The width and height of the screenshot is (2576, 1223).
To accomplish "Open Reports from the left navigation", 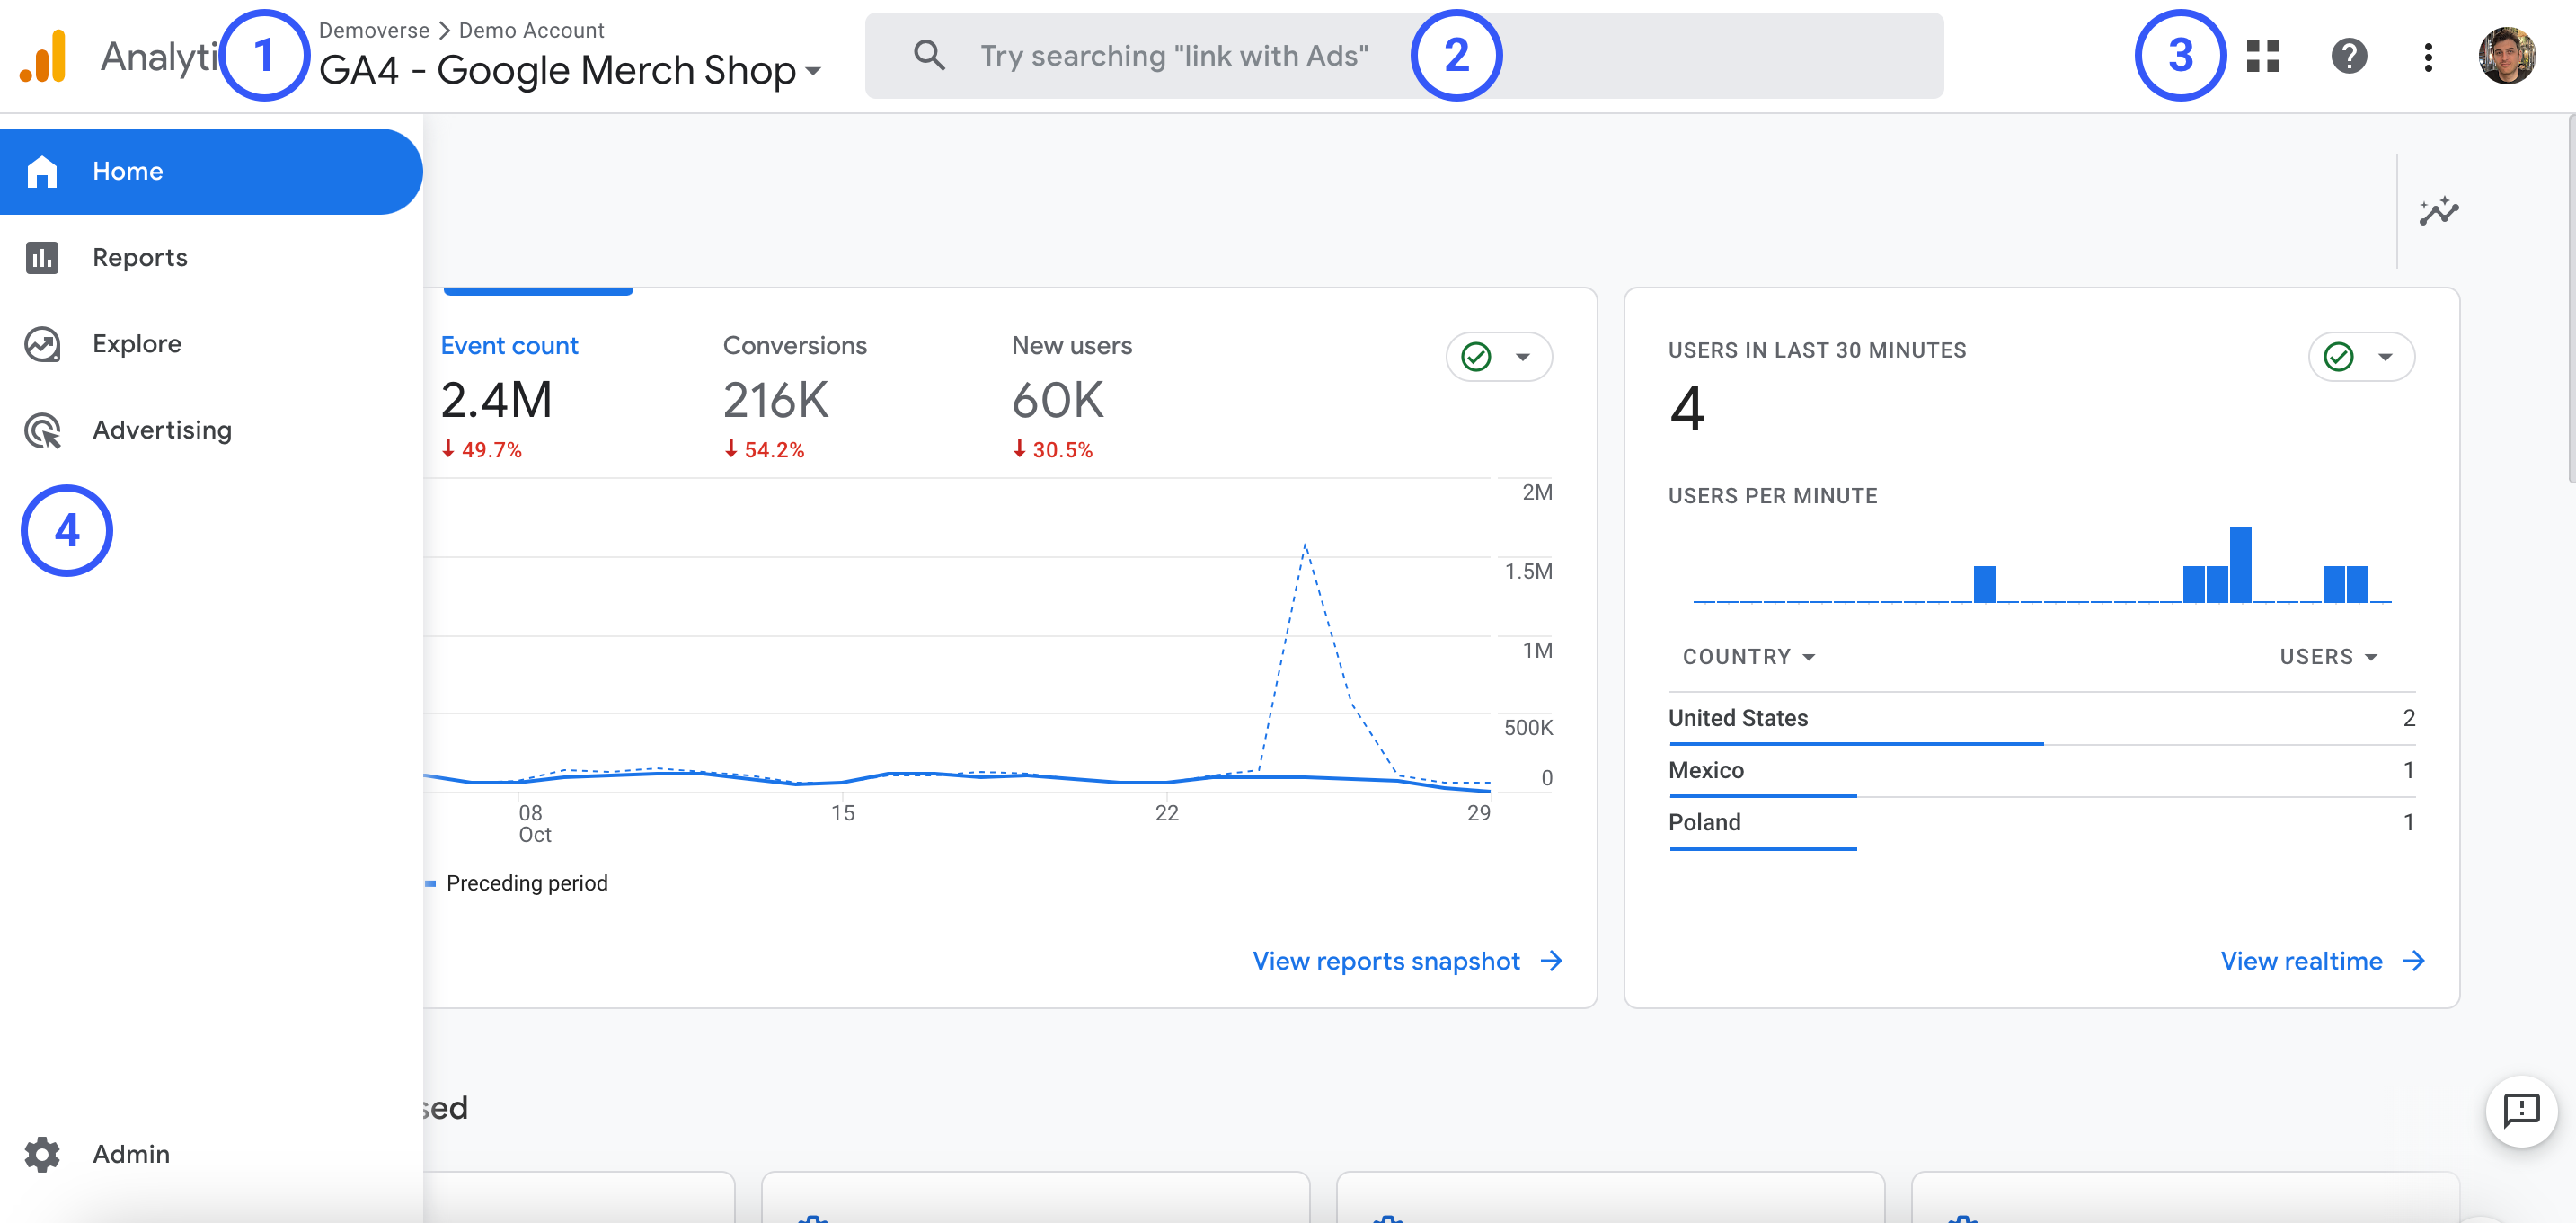I will [x=139, y=257].
